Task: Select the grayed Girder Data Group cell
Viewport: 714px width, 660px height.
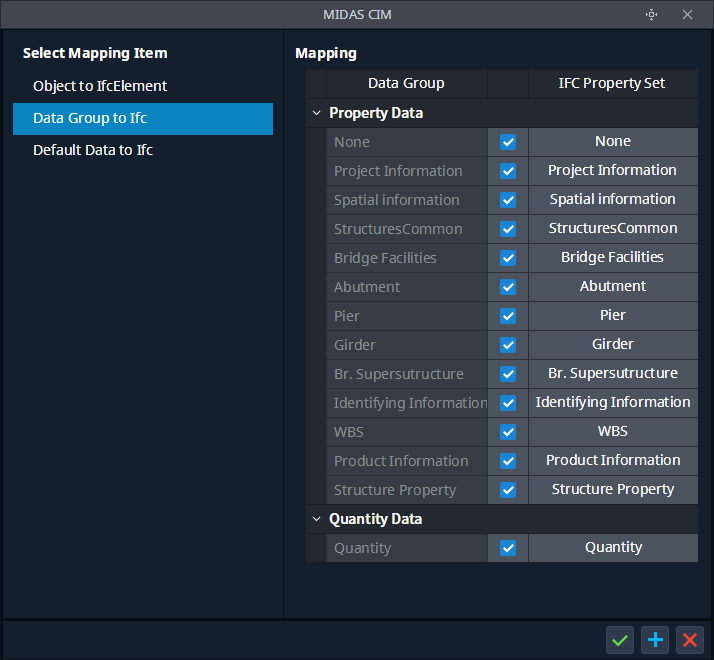Action: (407, 345)
